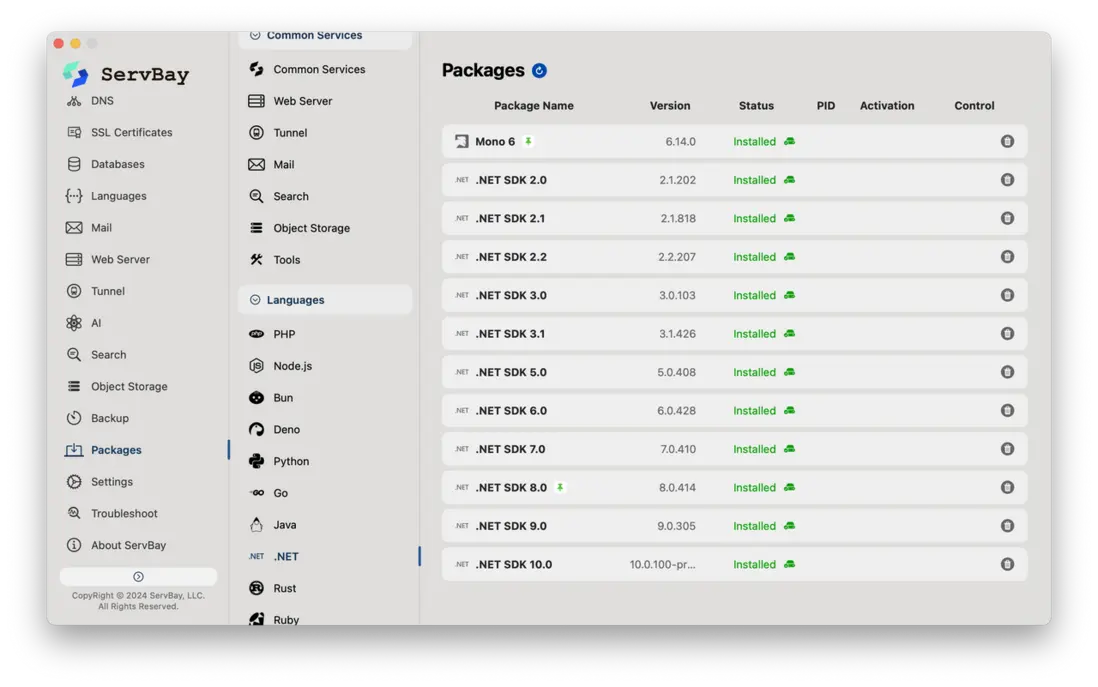The width and height of the screenshot is (1098, 687).
Task: Delete the .NET SDK 10.0 package
Action: pyautogui.click(x=1007, y=564)
